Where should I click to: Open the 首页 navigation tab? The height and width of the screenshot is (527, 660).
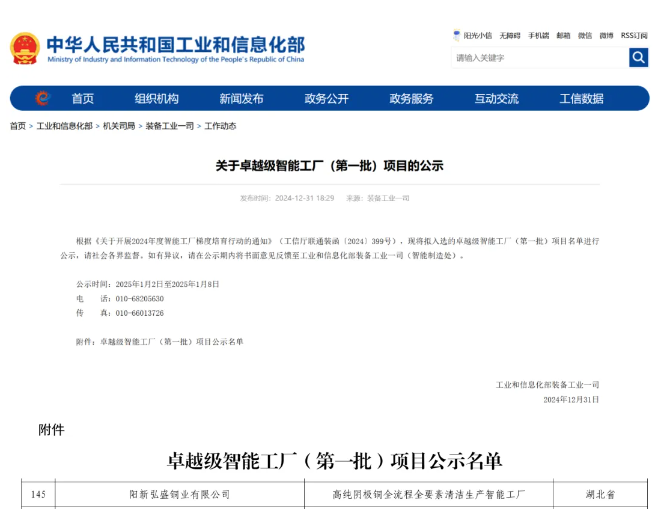tap(83, 98)
